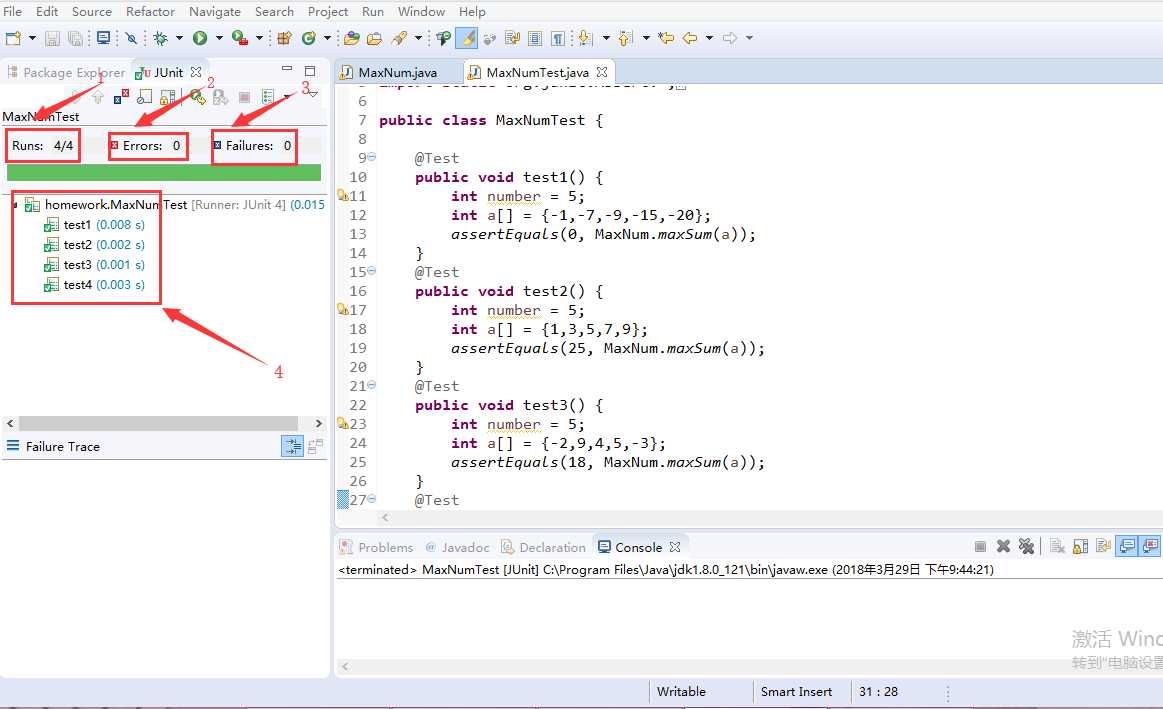Select test2 in the JUnit results
The width and height of the screenshot is (1163, 709).
click(94, 245)
